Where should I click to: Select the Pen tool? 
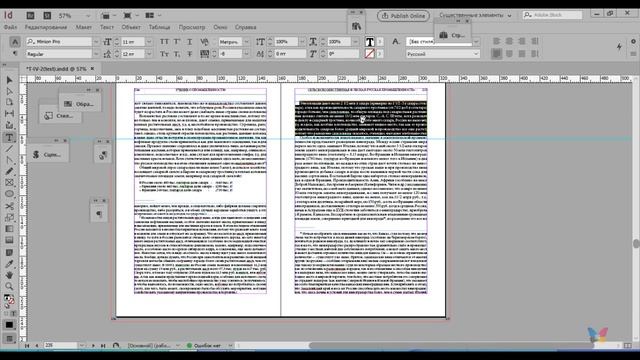pos(9,160)
